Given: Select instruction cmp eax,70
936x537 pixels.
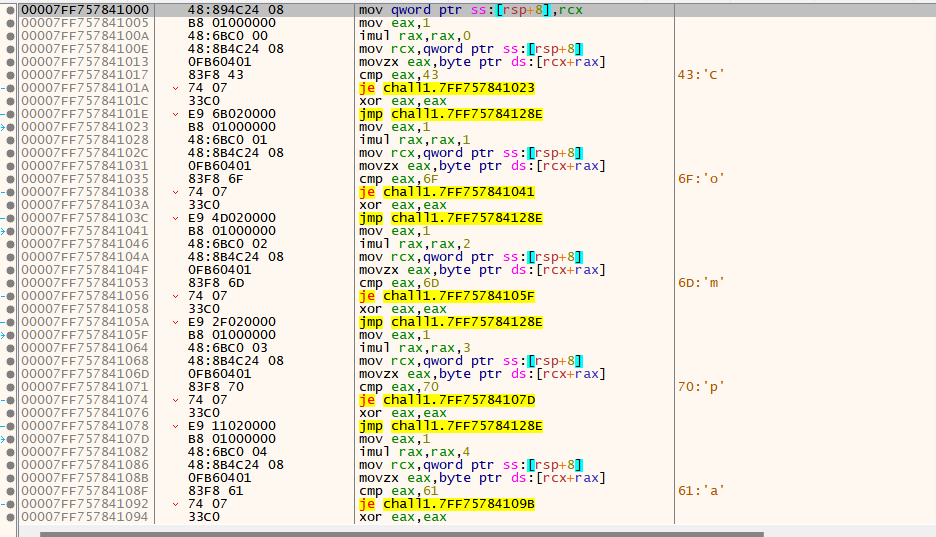Looking at the screenshot, I should pos(399,387).
